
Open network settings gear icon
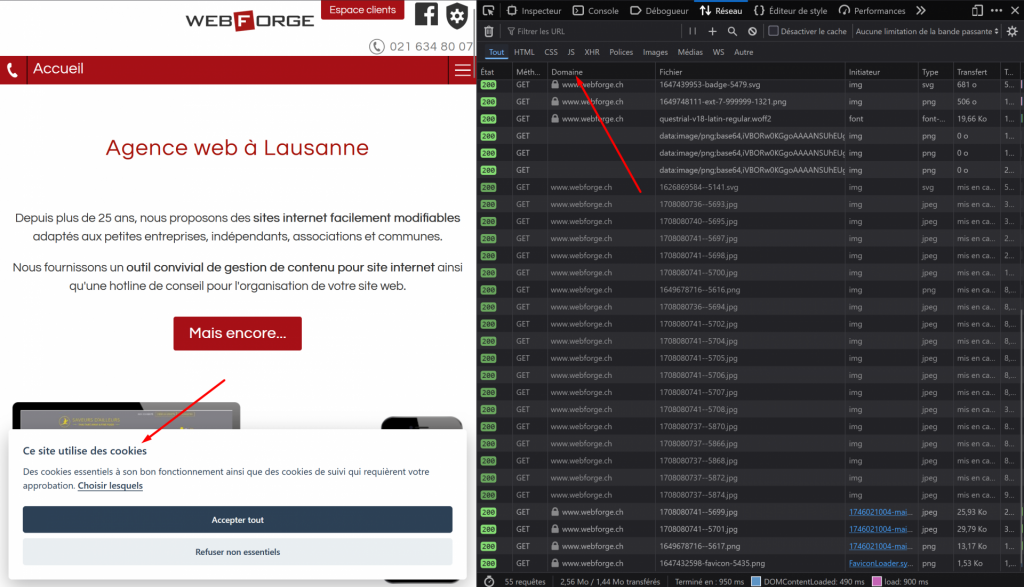[1012, 32]
